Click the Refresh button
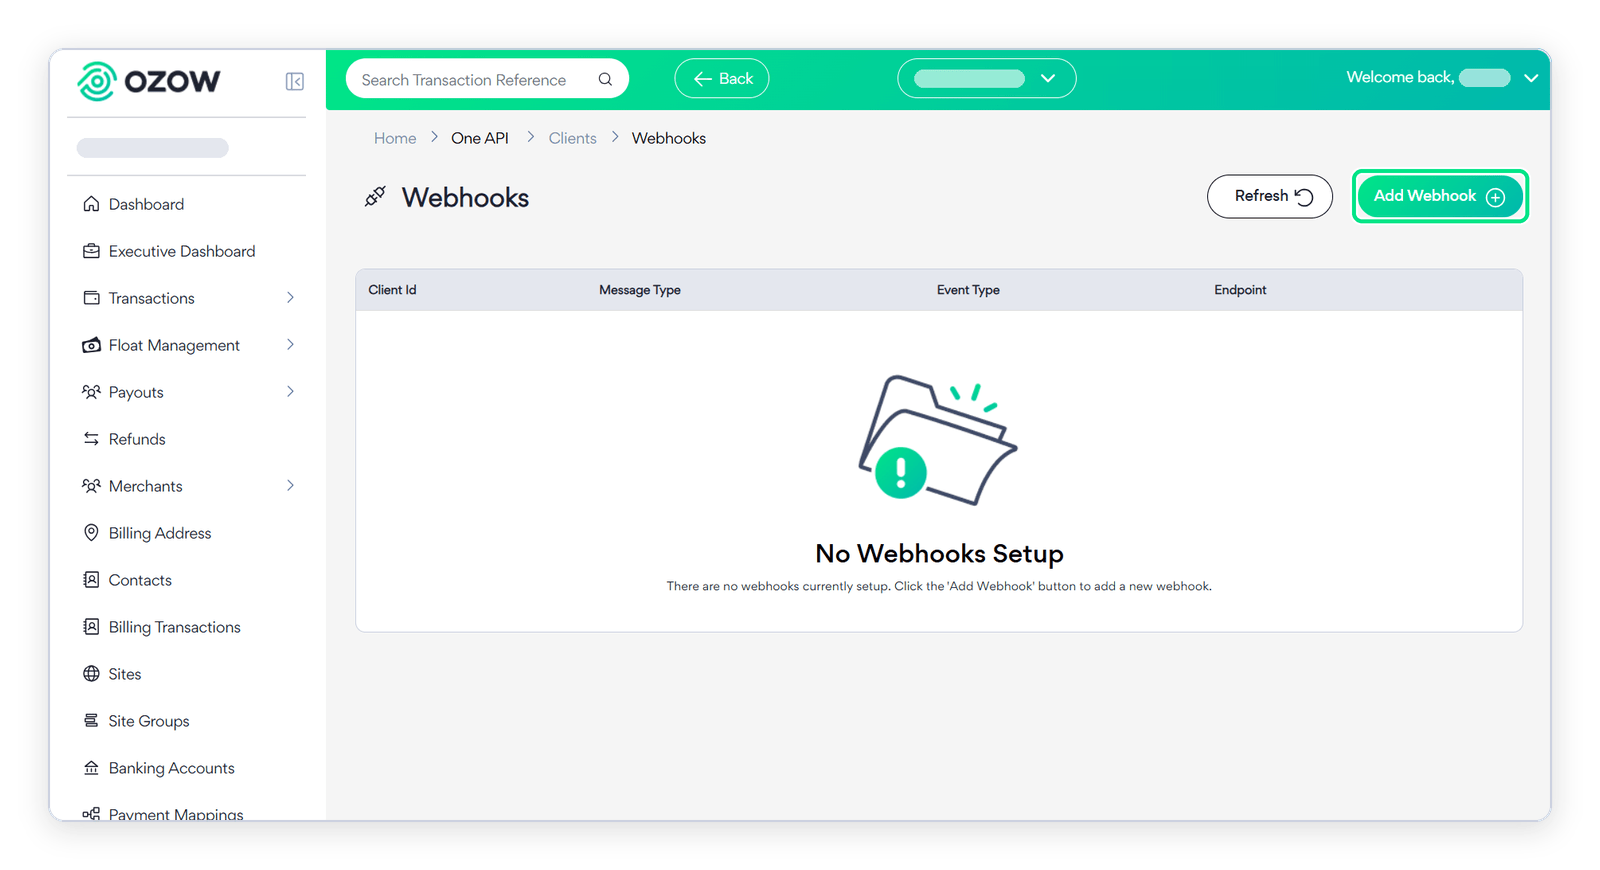Screen dimensions: 1600x870 pos(1270,196)
